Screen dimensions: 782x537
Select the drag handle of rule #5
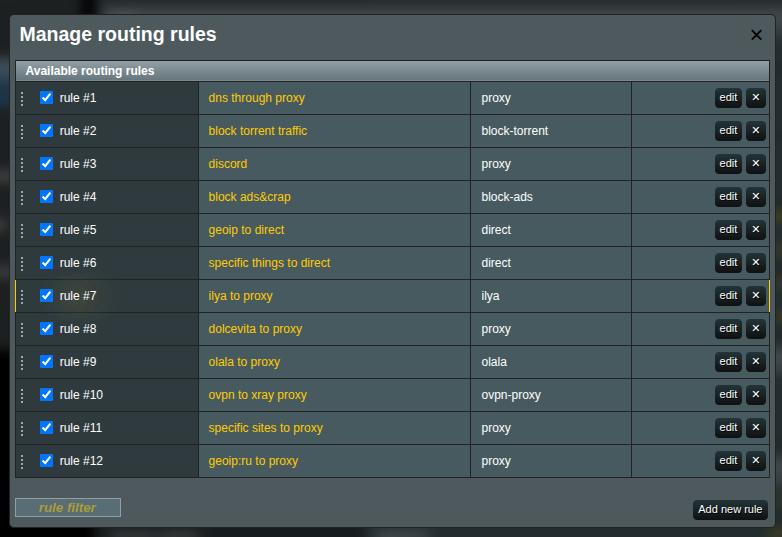(x=22, y=230)
